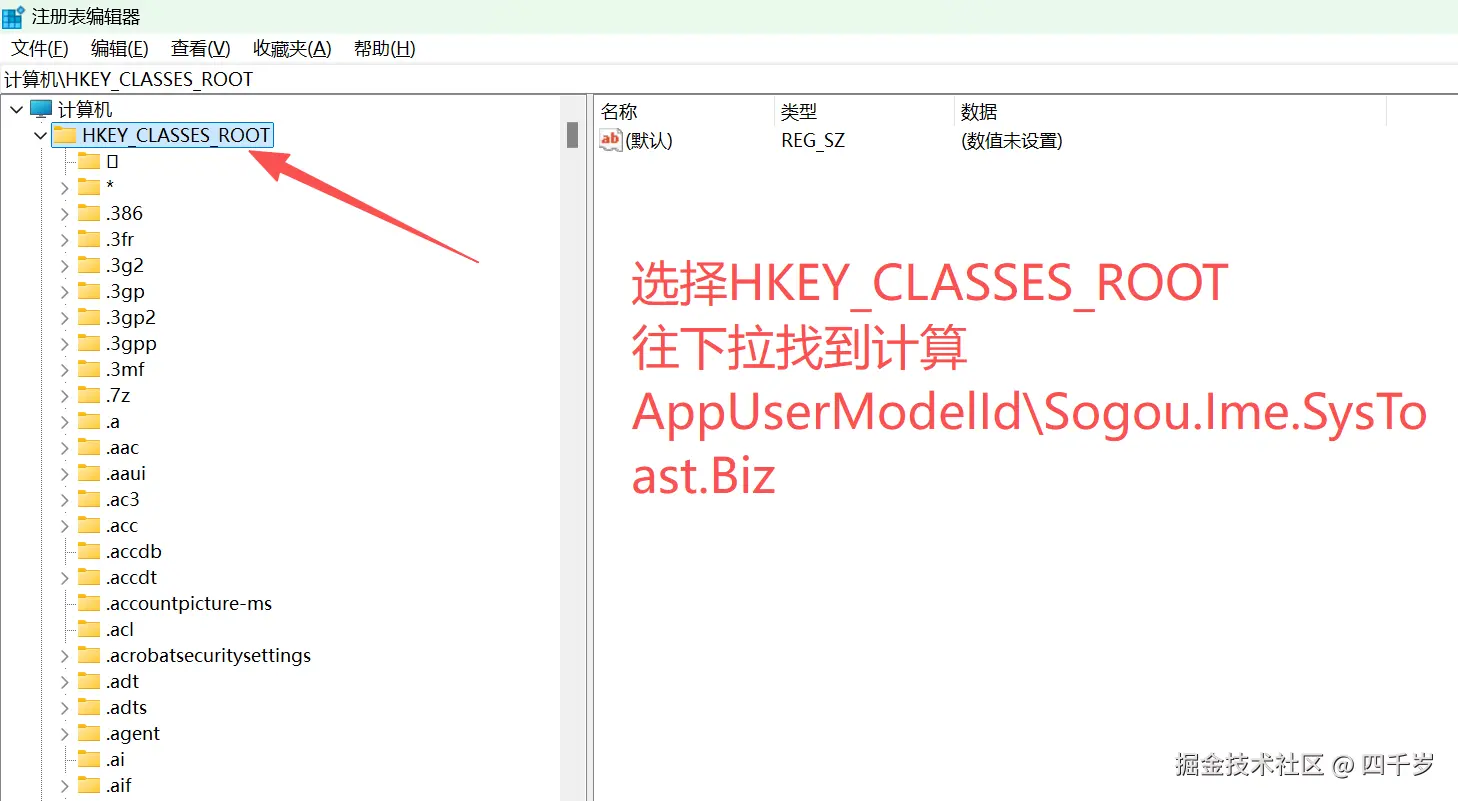Viewport: 1458px width, 801px height.
Task: Expand the .3gp tree node
Action: [x=63, y=291]
